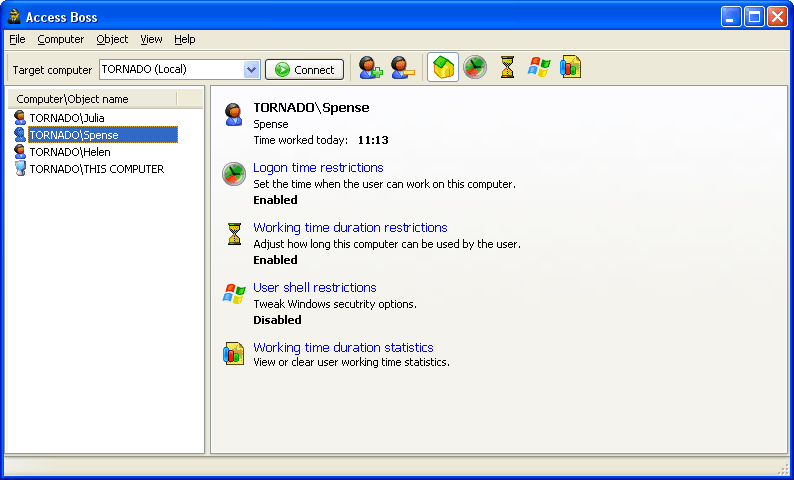Click the Disabled status under User shell restrictions
Viewport: 794px width, 480px height.
(x=277, y=320)
